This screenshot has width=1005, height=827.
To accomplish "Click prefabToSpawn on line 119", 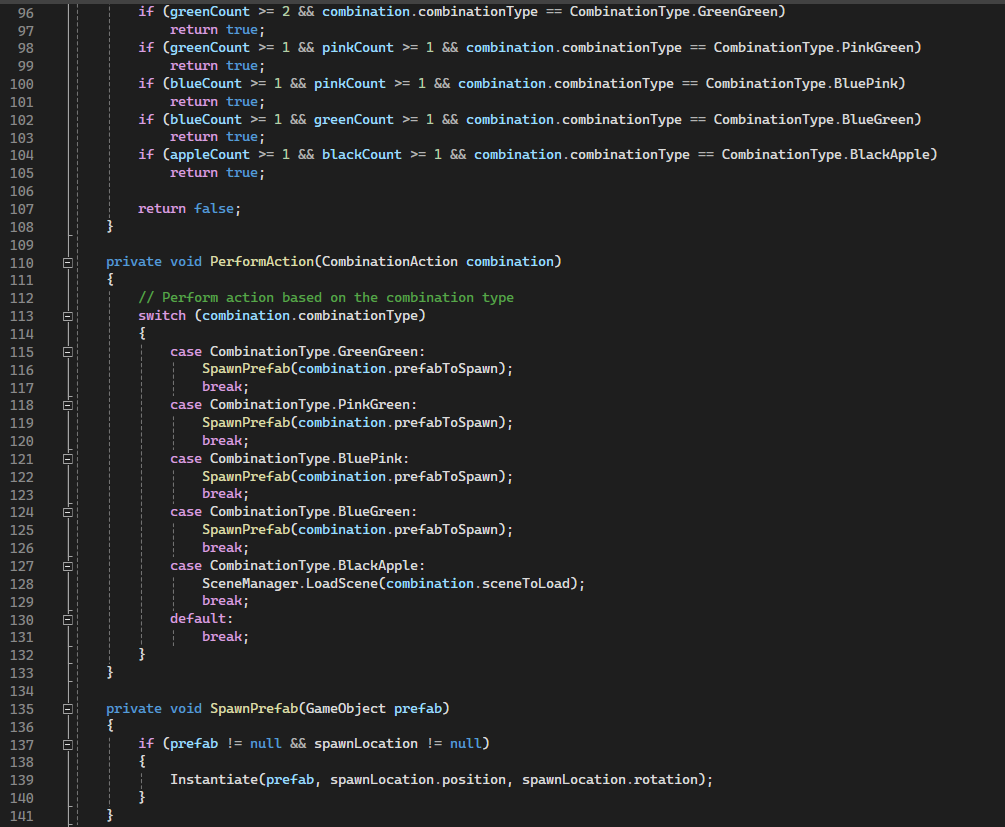I will coord(445,422).
